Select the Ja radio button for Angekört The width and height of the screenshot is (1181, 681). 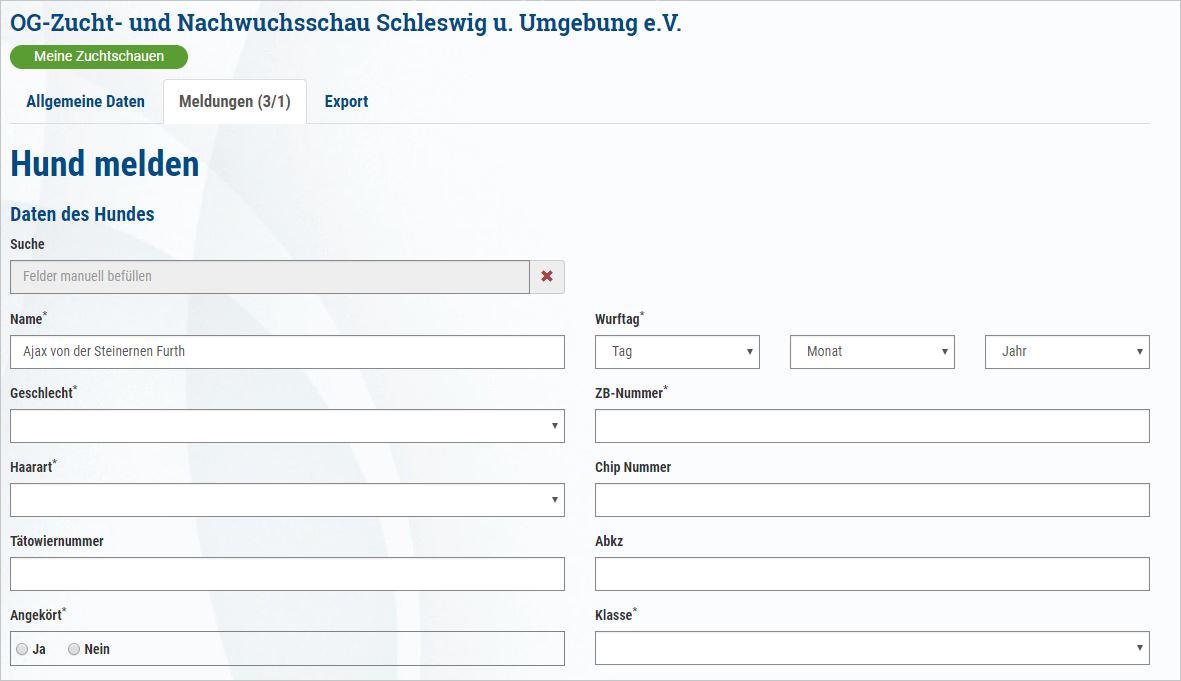tap(22, 649)
